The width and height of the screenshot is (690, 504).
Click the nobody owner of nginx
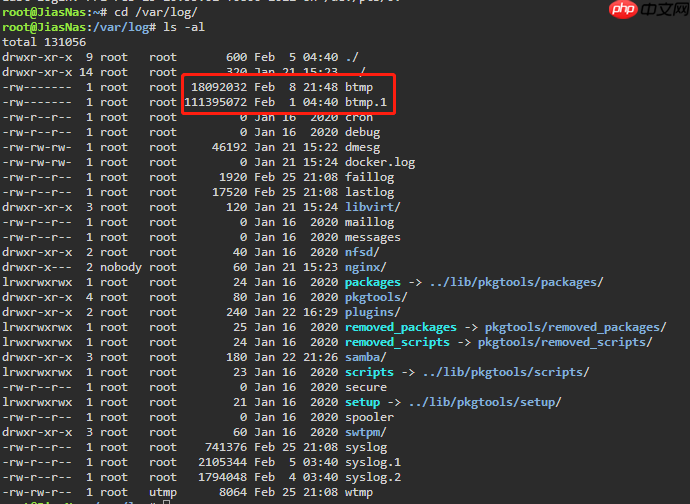(121, 267)
